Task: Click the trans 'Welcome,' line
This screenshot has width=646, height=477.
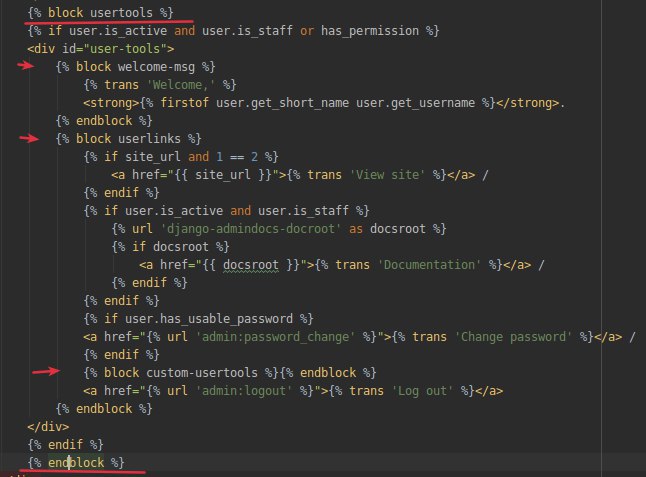Action: pyautogui.click(x=160, y=85)
